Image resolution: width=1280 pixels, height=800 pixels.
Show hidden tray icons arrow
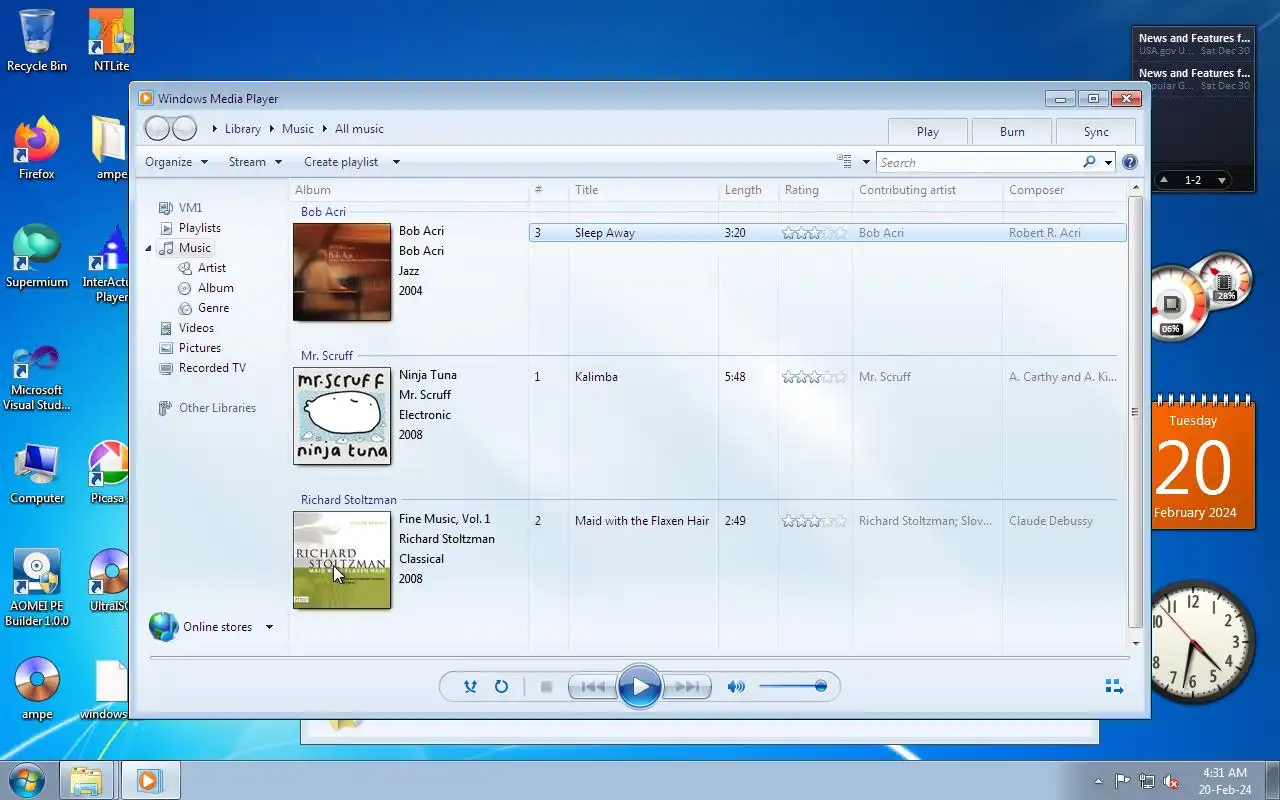(1098, 781)
